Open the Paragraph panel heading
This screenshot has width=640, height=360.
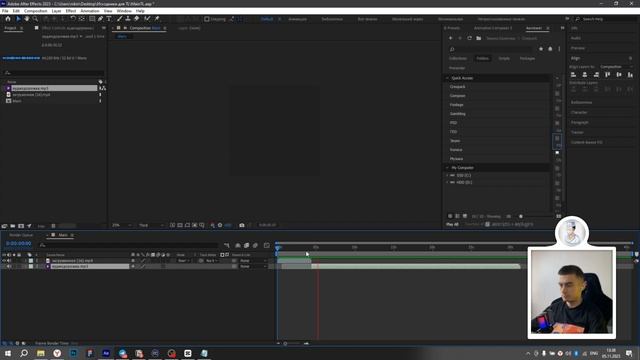(580, 122)
